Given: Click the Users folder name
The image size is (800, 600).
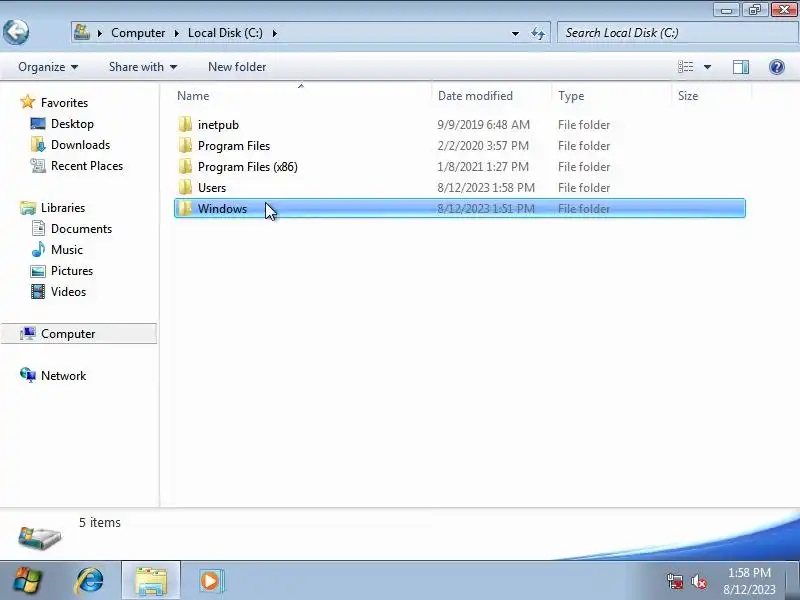Looking at the screenshot, I should tap(212, 188).
